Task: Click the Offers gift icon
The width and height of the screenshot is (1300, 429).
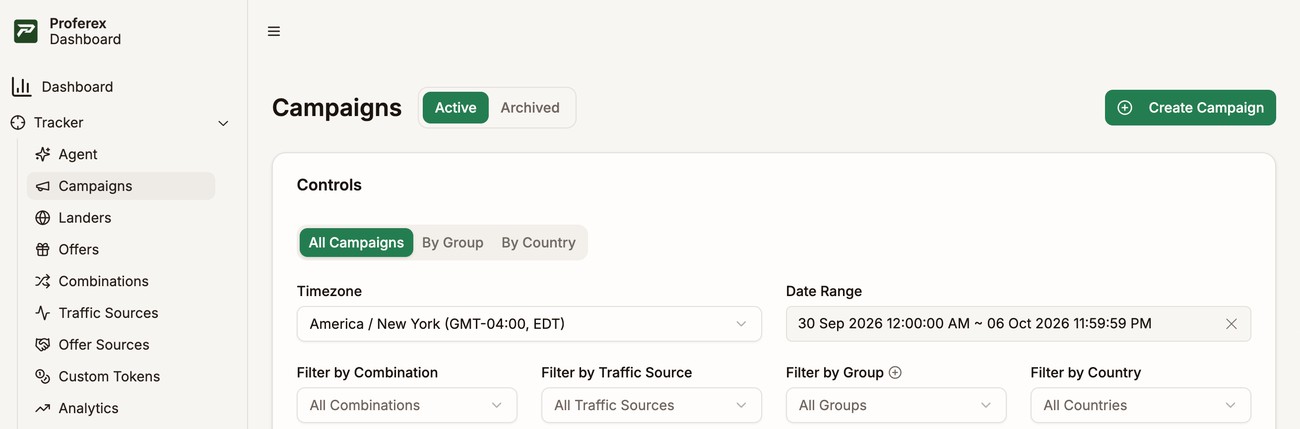Action: (42, 249)
